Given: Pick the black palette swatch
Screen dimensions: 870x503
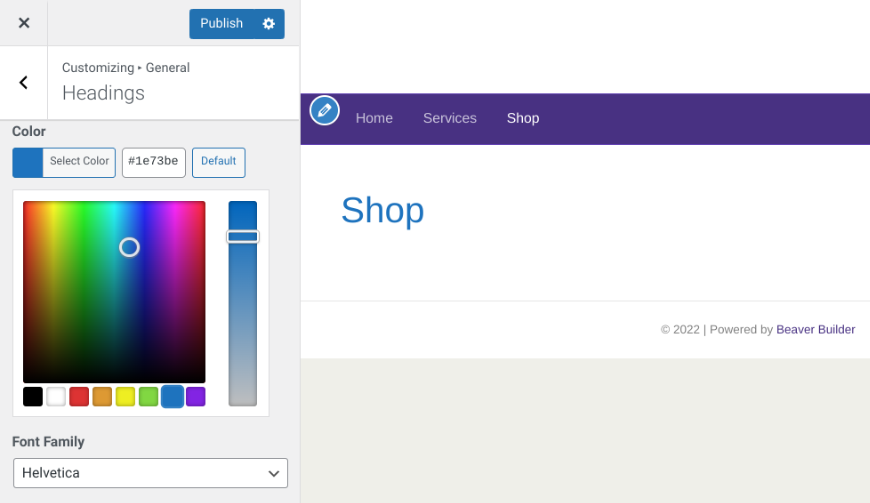Looking at the screenshot, I should (x=33, y=397).
